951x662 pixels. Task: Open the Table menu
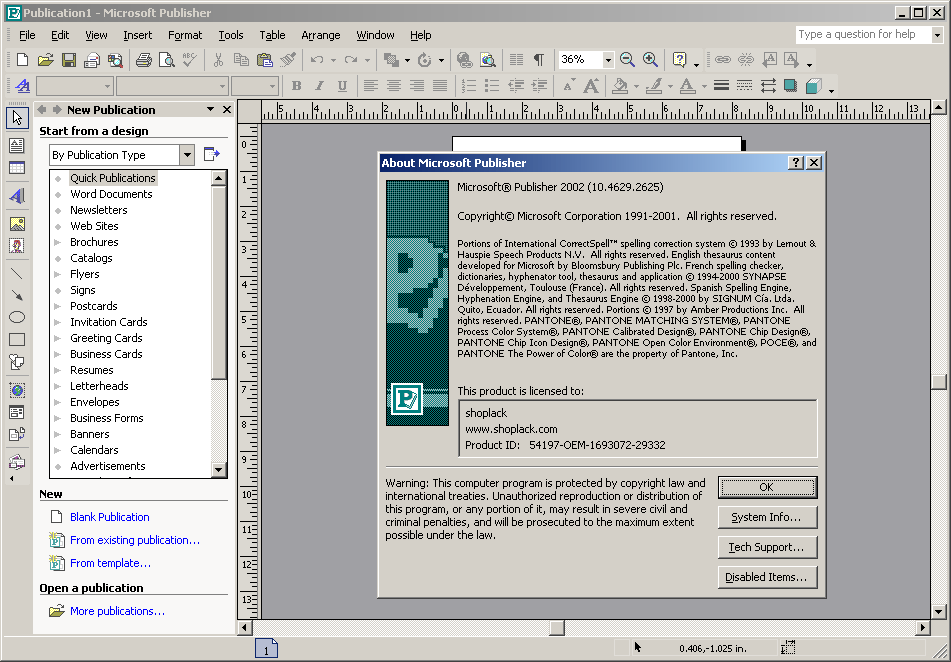point(272,35)
